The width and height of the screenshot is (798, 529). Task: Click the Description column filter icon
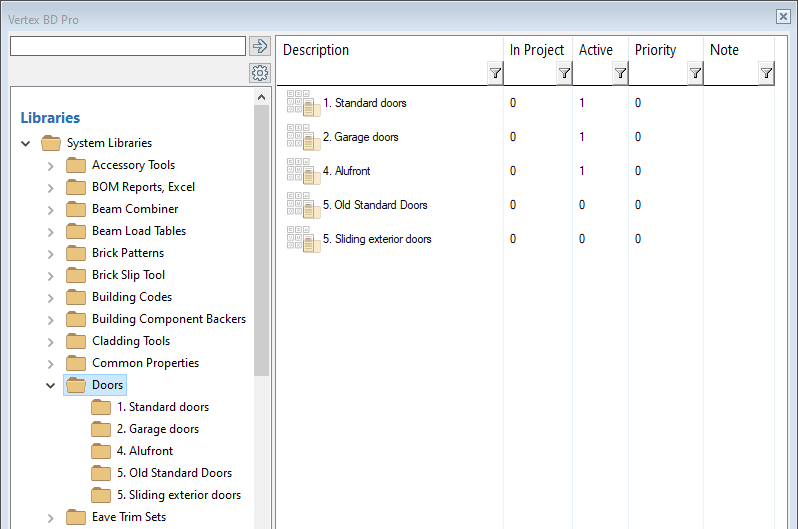[x=495, y=73]
